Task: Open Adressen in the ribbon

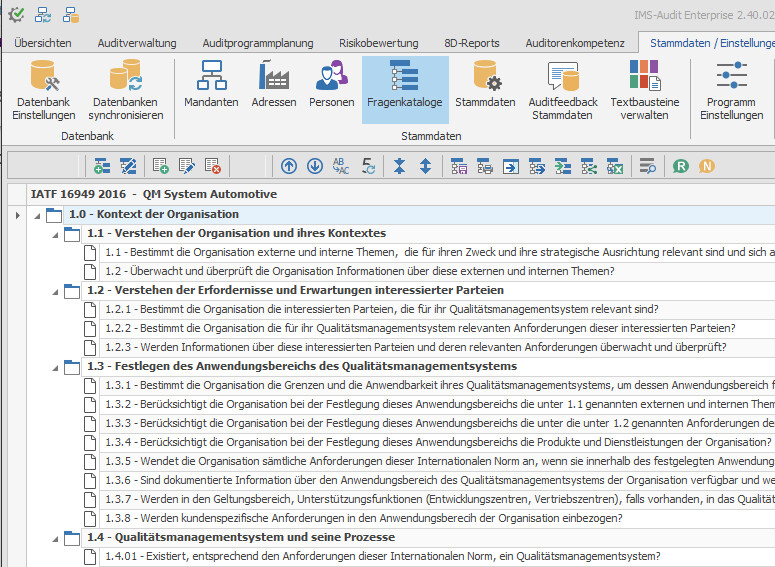Action: pos(274,84)
